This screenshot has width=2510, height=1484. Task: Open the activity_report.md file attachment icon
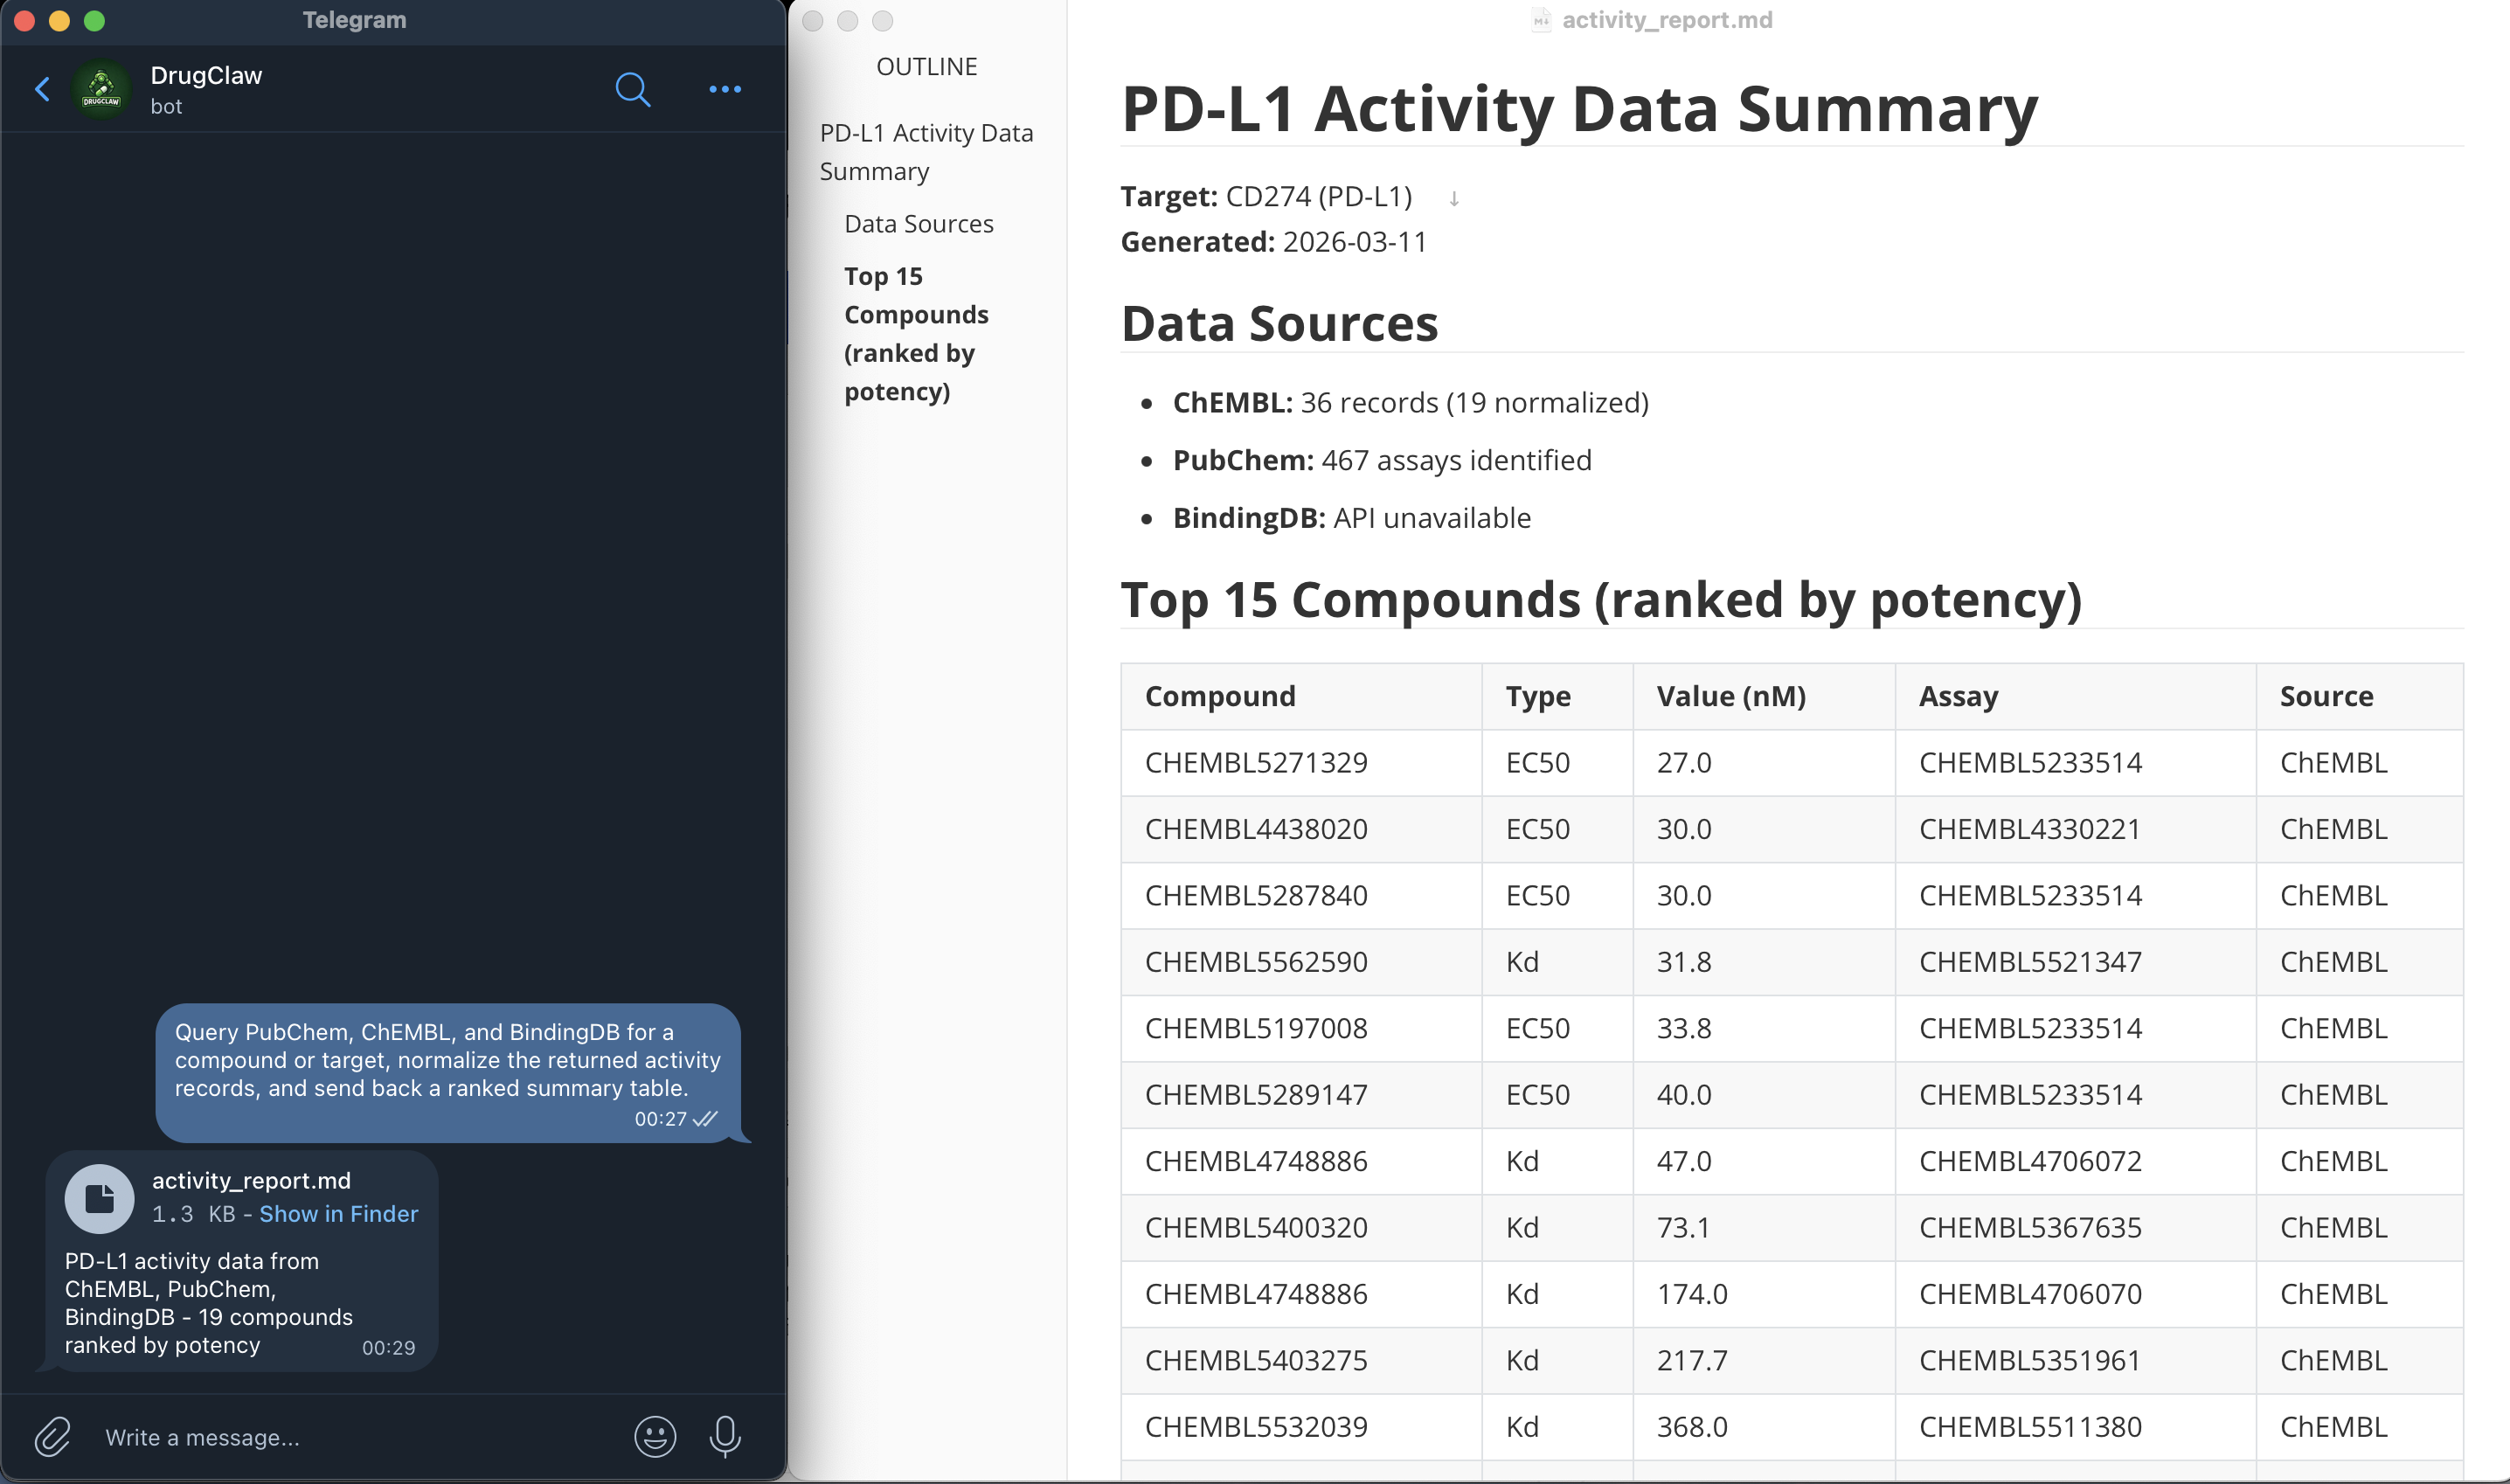[x=99, y=1198]
